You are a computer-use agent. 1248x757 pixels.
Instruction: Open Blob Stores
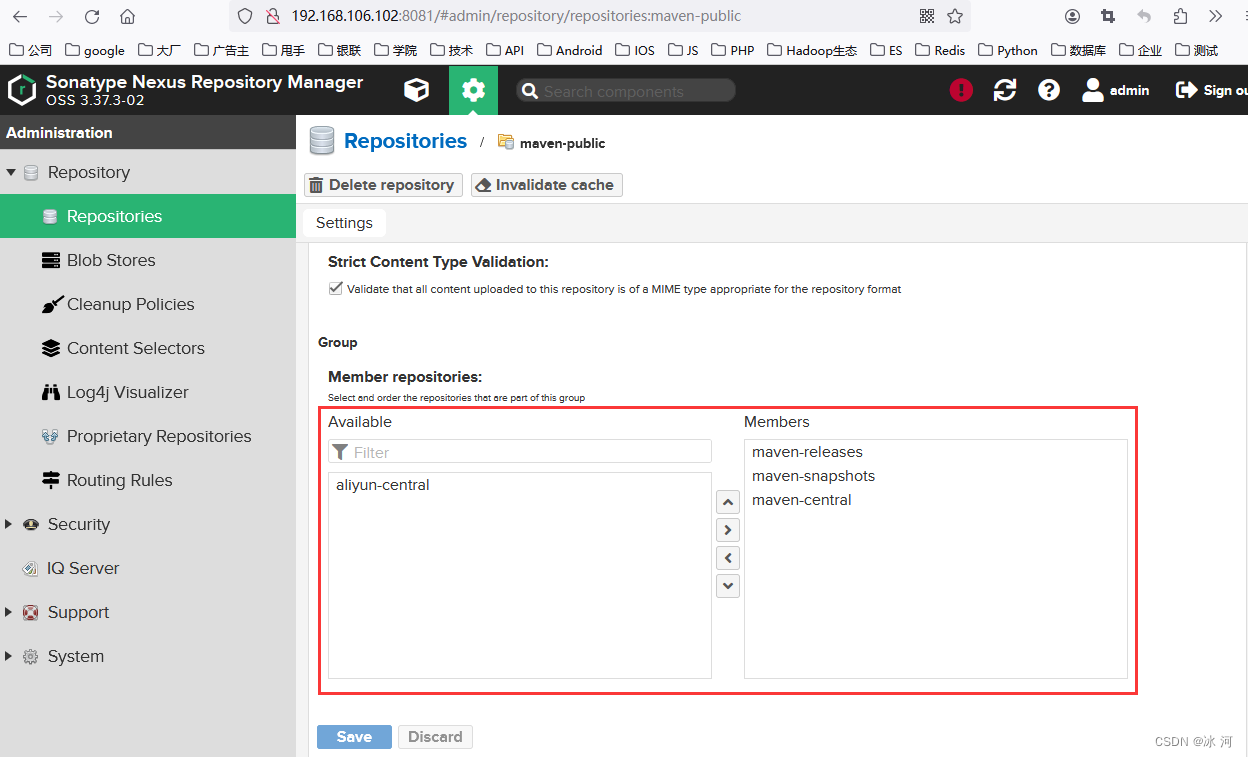[x=148, y=260]
